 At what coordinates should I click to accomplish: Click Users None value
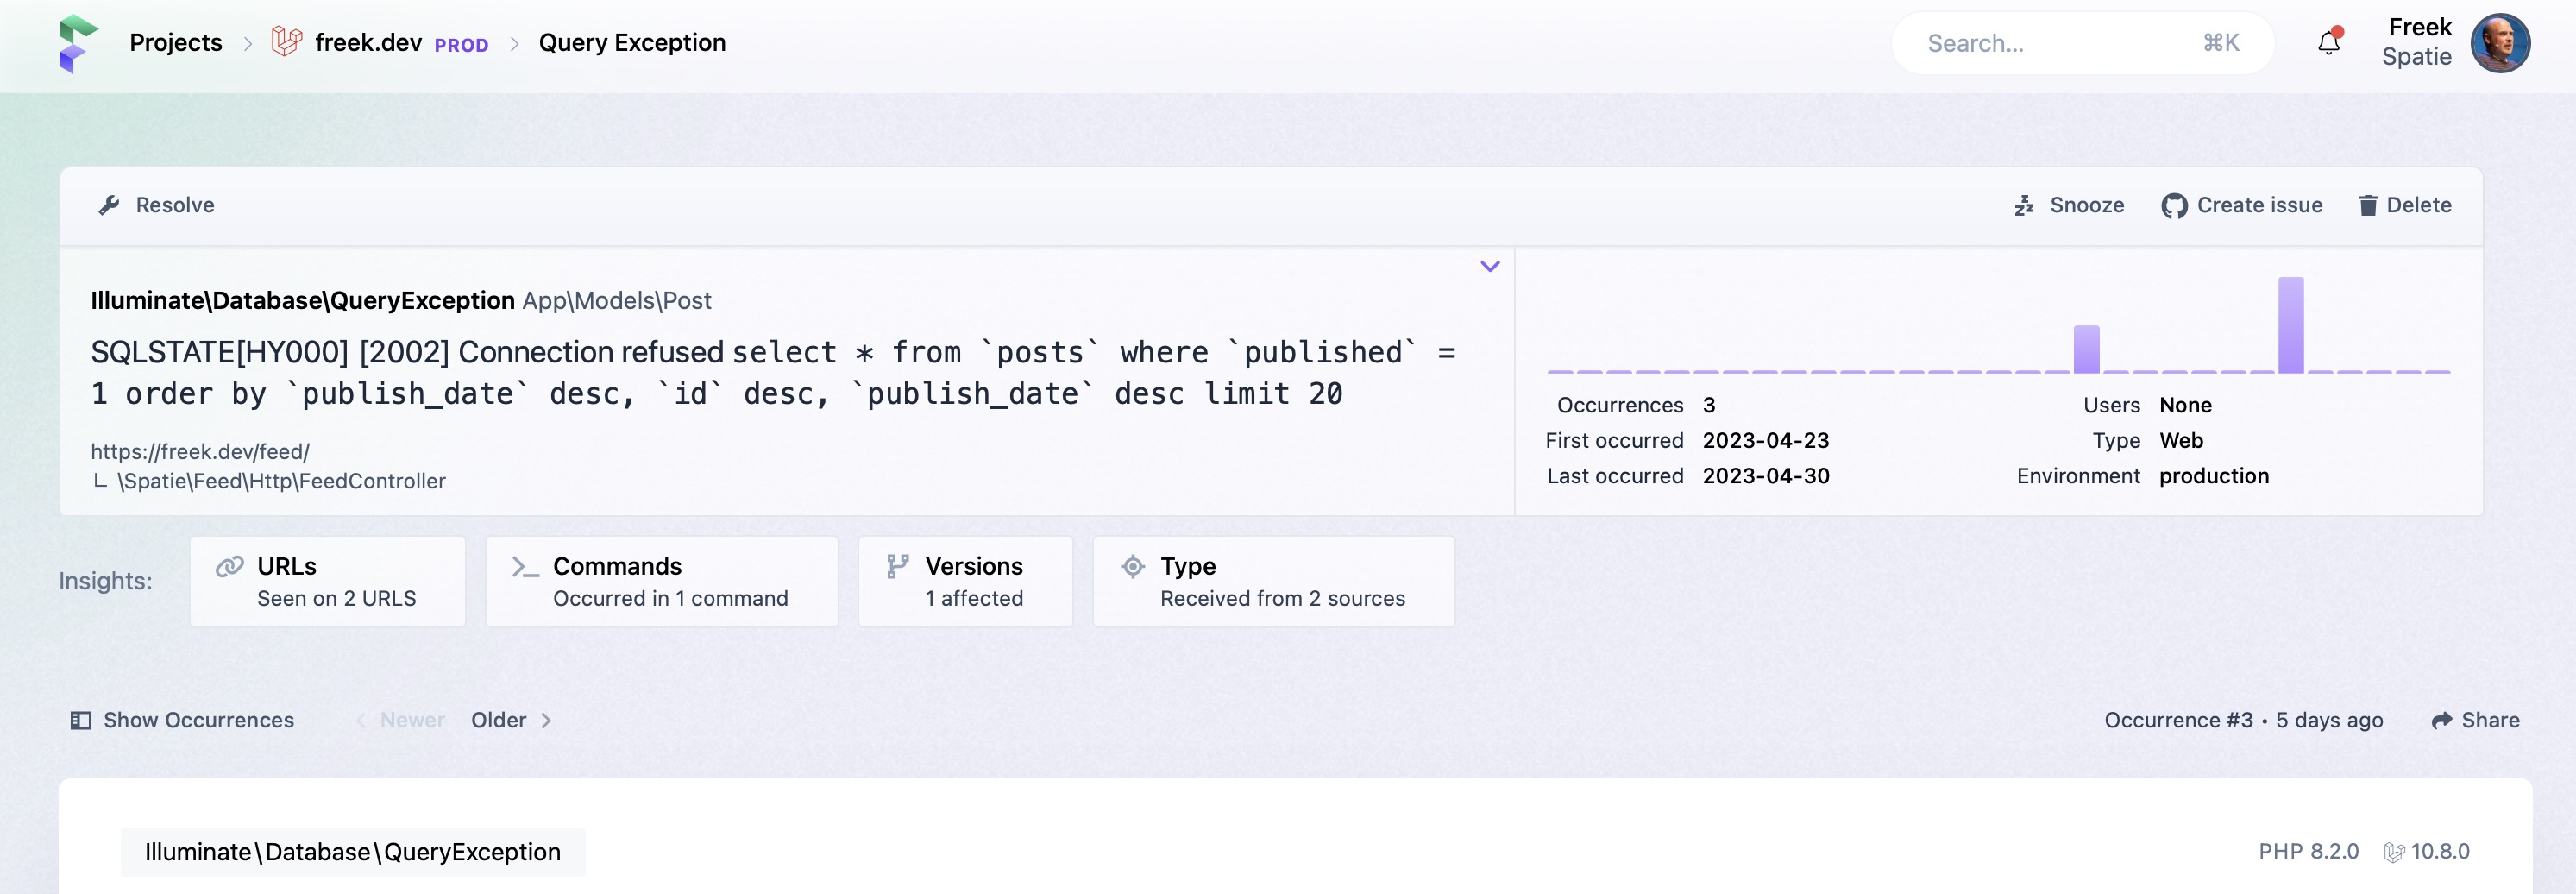pos(2185,405)
